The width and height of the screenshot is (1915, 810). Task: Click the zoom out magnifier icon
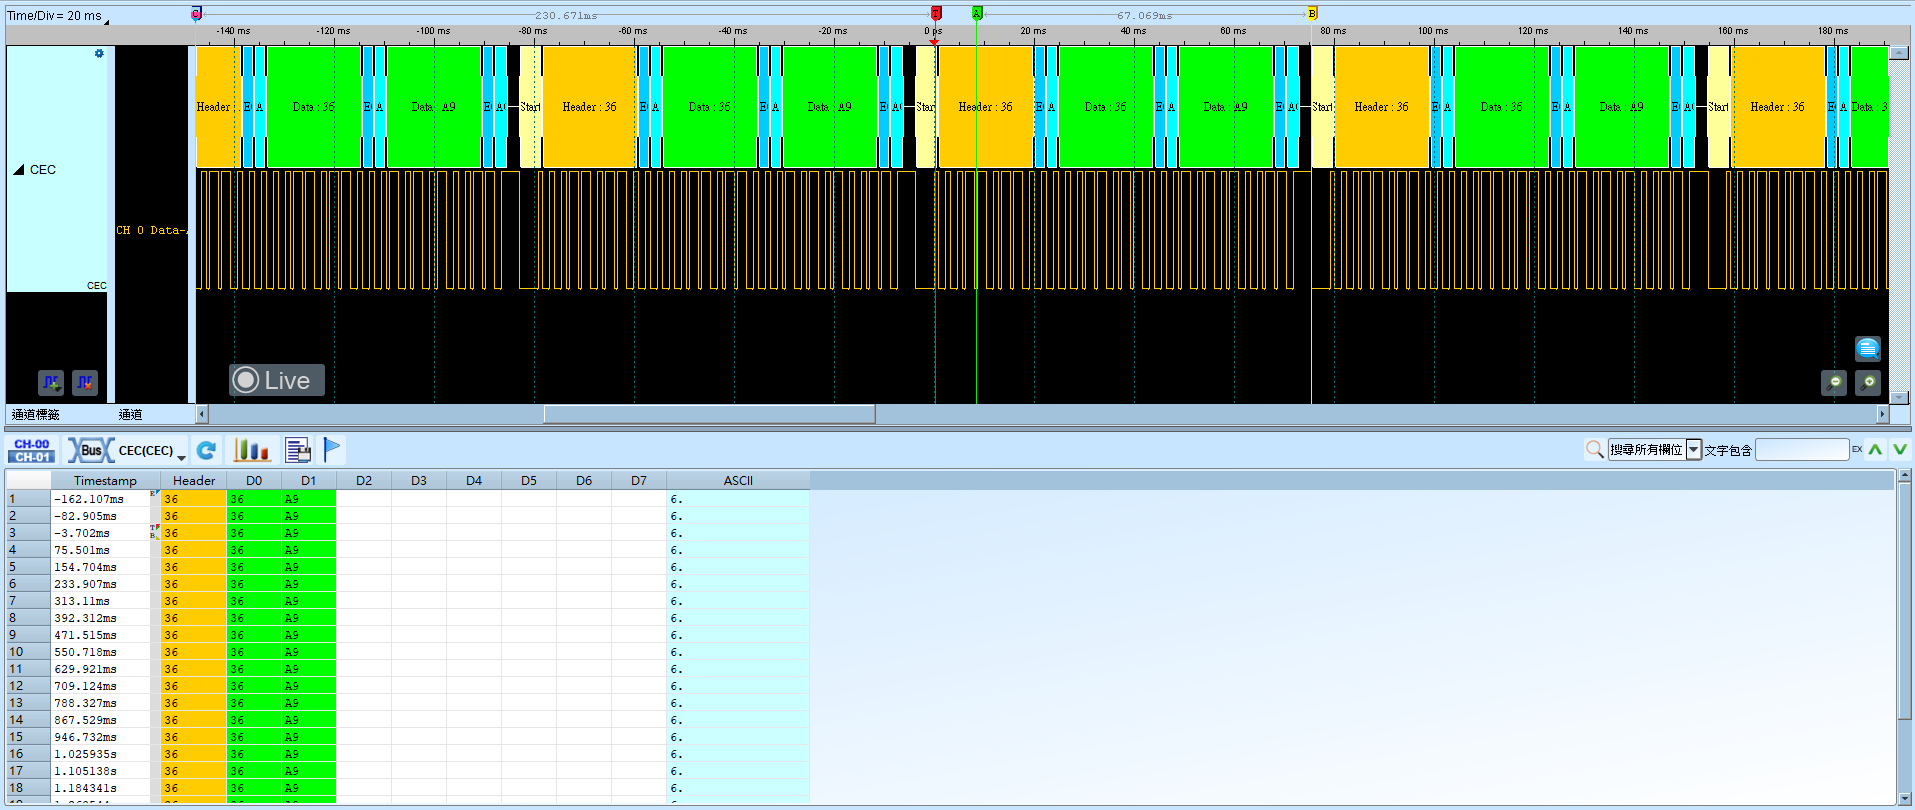coord(1834,382)
